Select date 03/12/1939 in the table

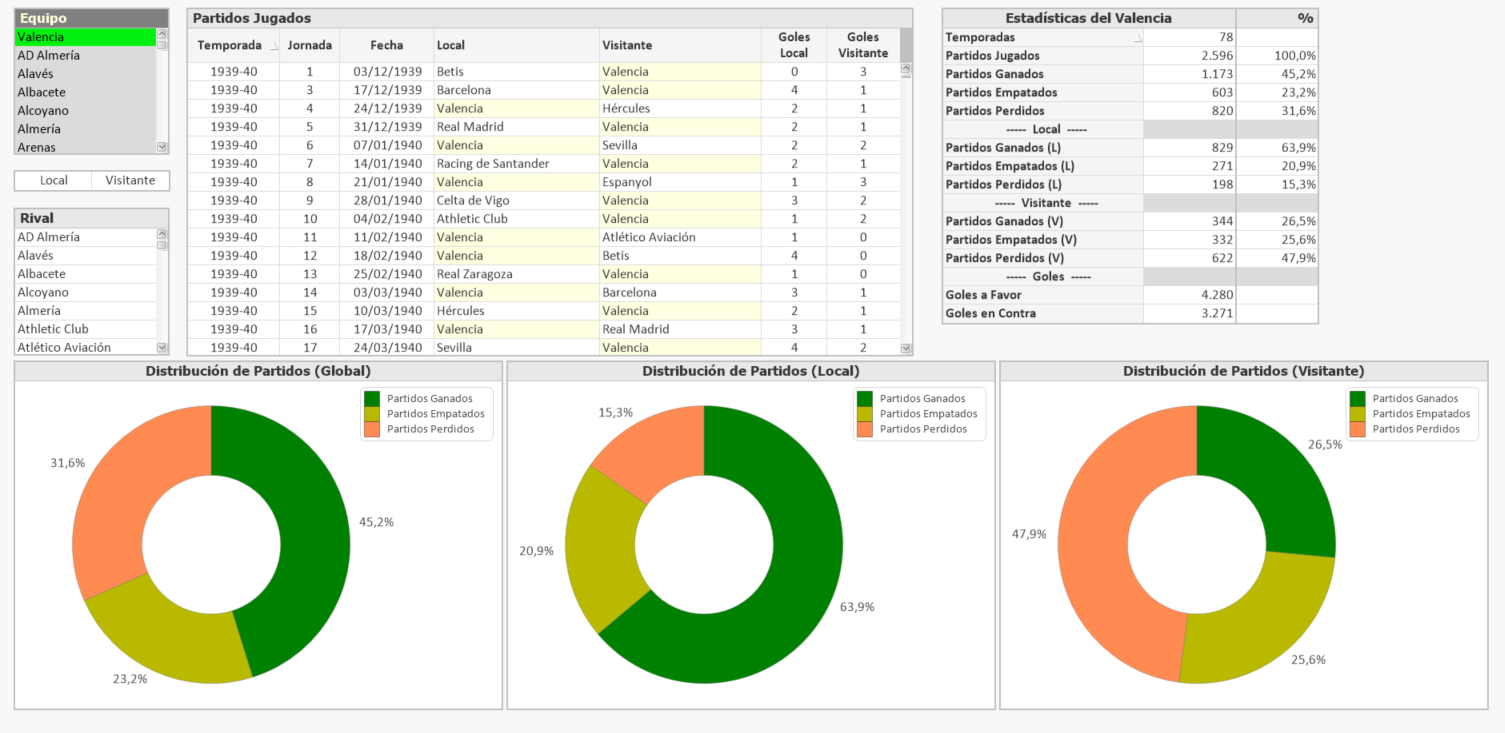coord(387,72)
